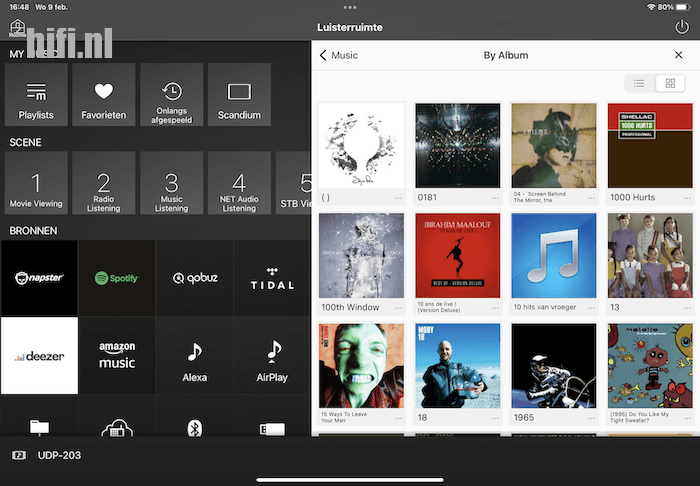This screenshot has height=486, width=700.
Task: Open the 1000 Hurts album cover
Action: point(650,145)
